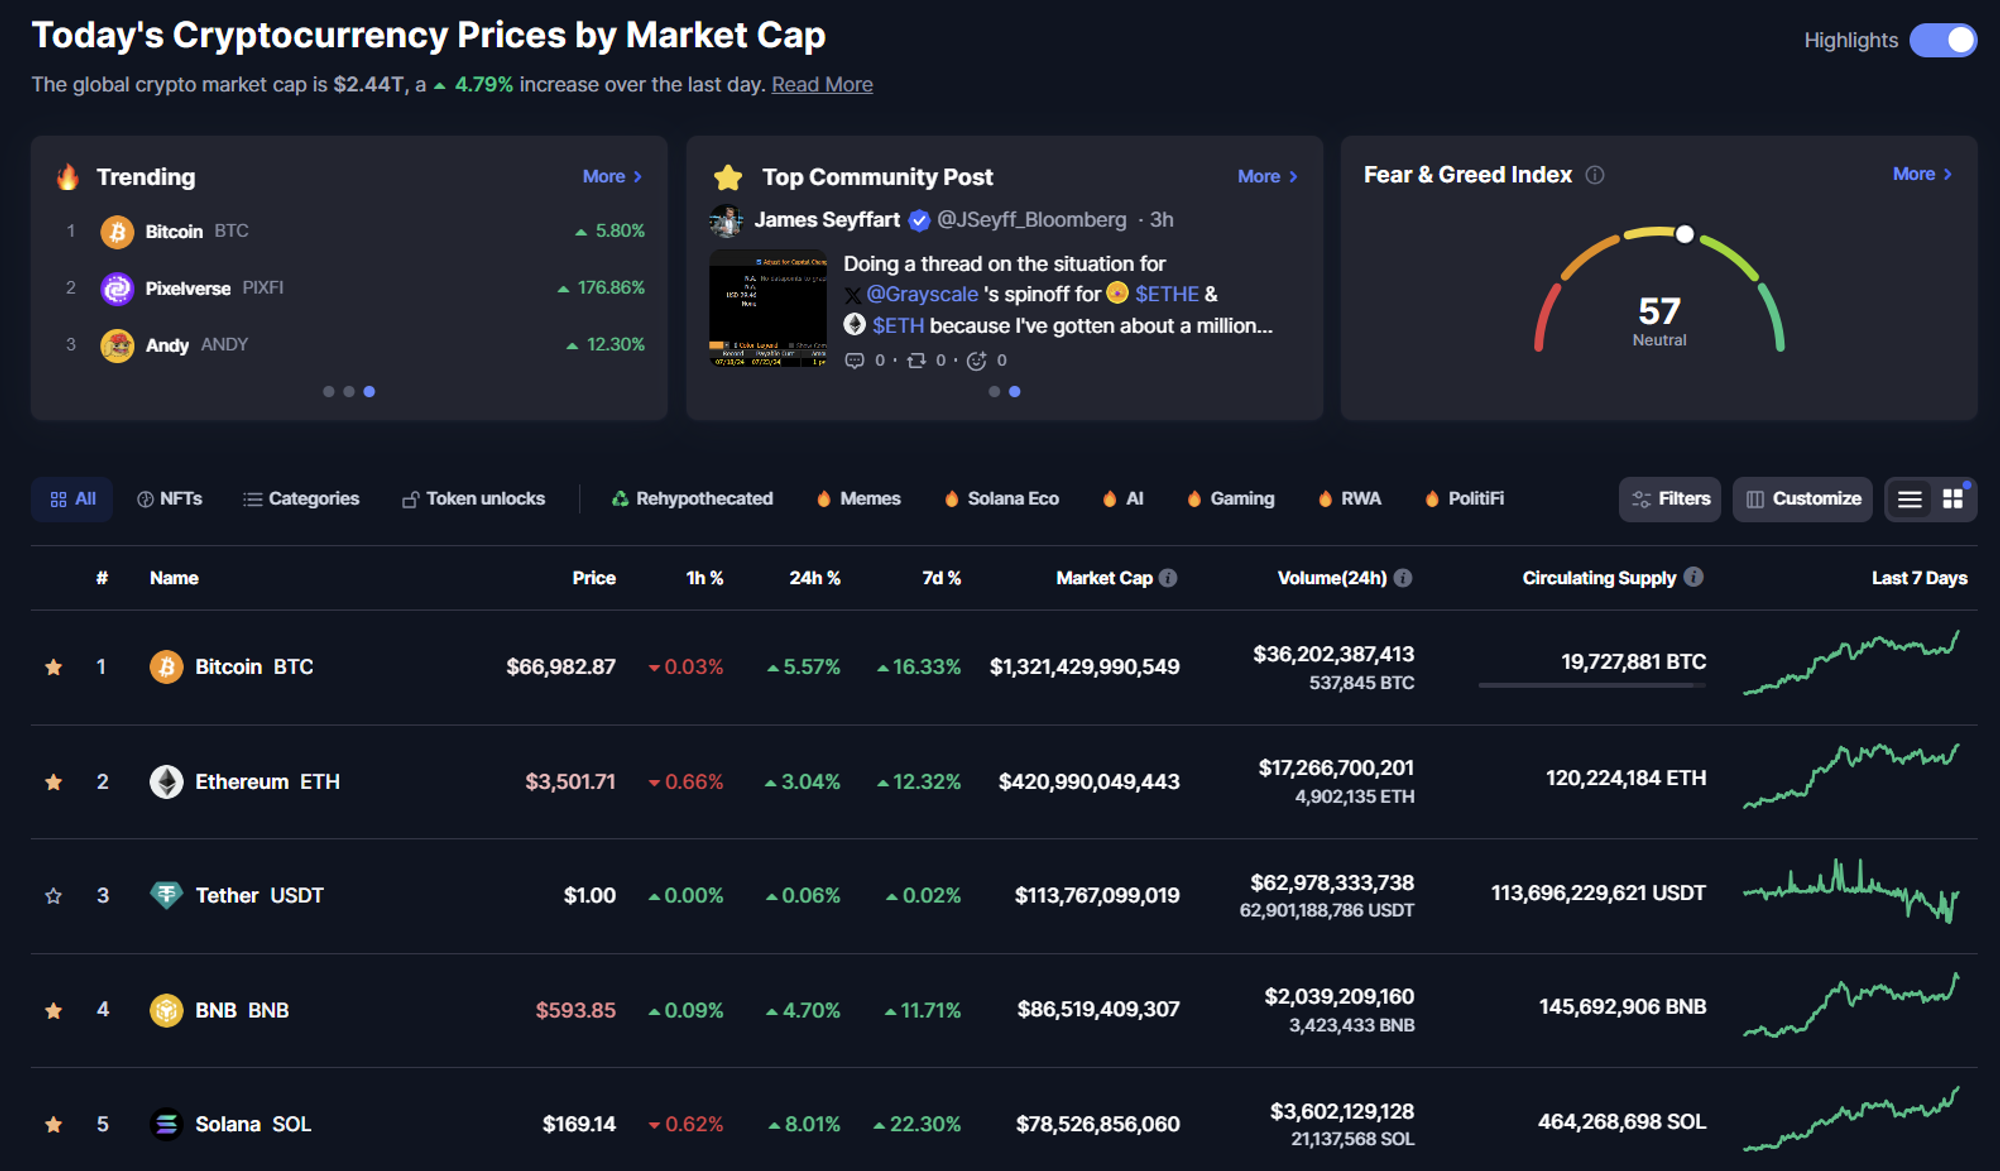Click the Solana coin logo
Viewport: 2000px width, 1171px height.
[166, 1124]
